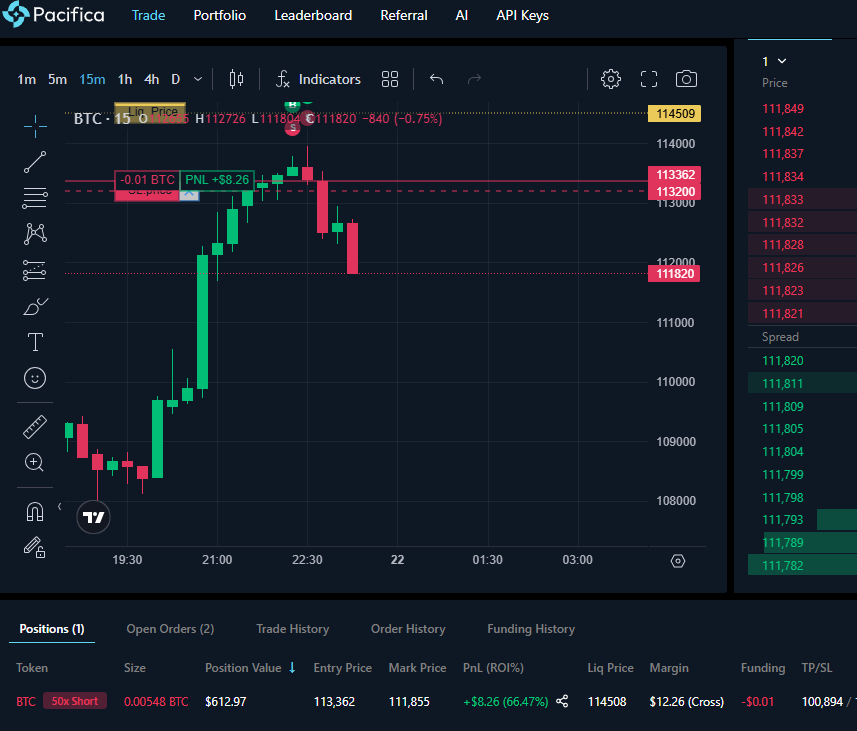Select the ruler measure tool
Image resolution: width=857 pixels, height=731 pixels.
(x=35, y=427)
